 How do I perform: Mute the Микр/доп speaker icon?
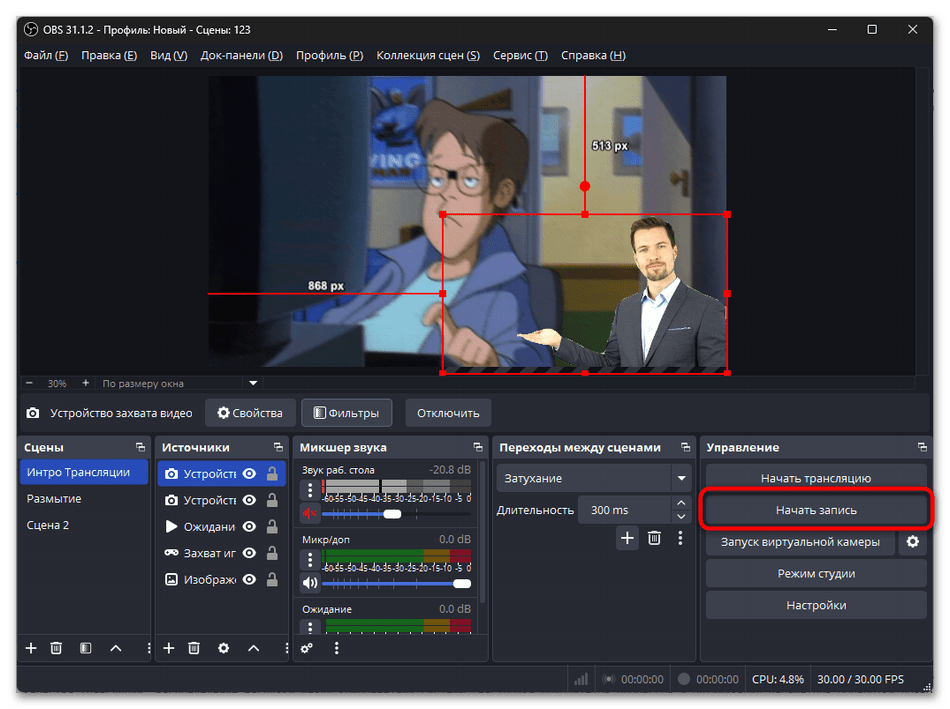point(310,583)
